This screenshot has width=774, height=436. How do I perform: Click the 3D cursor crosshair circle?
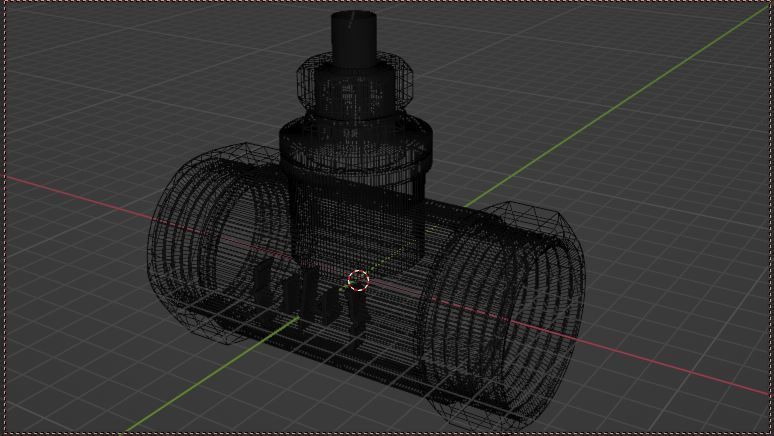[x=358, y=280]
